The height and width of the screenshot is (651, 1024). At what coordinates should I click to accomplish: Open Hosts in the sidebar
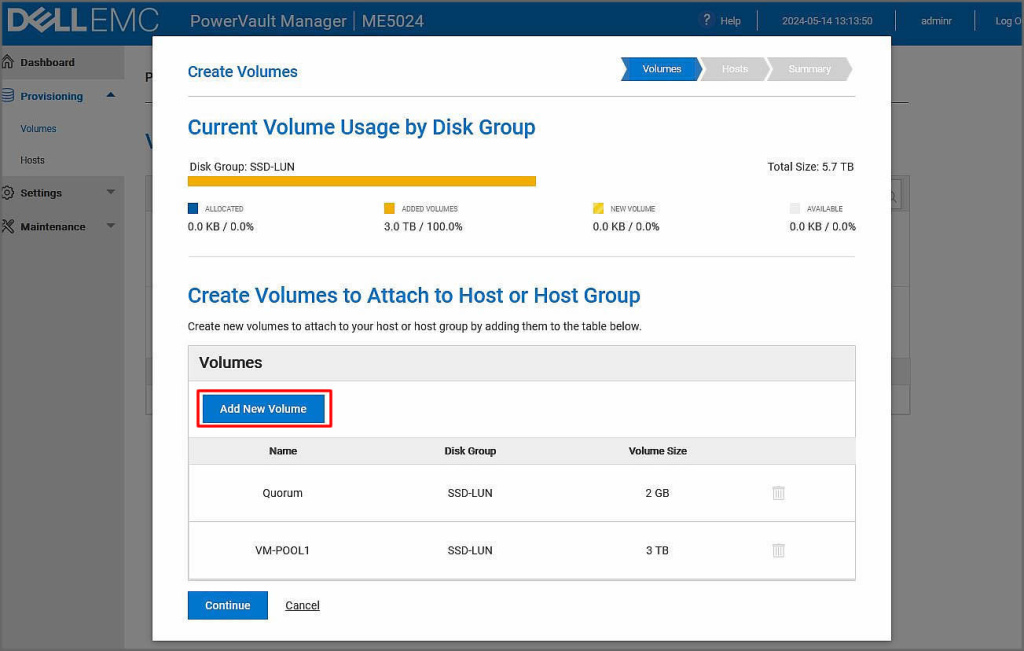tap(32, 160)
